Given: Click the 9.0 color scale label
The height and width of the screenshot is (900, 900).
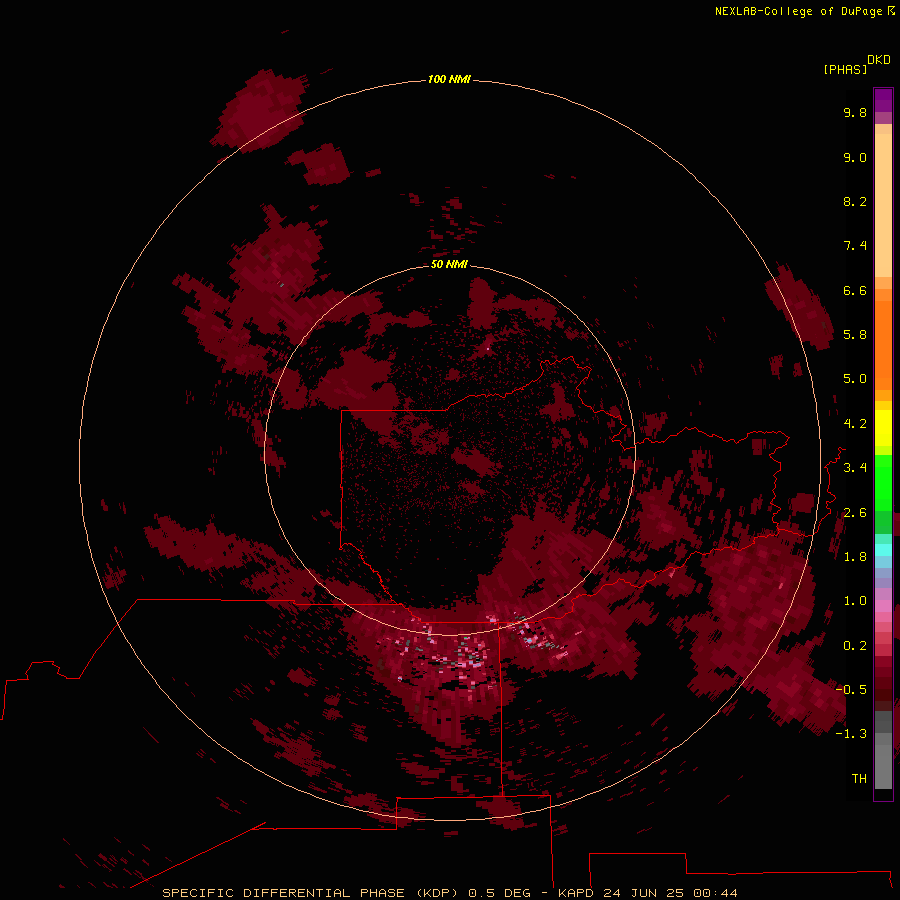Looking at the screenshot, I should point(855,157).
